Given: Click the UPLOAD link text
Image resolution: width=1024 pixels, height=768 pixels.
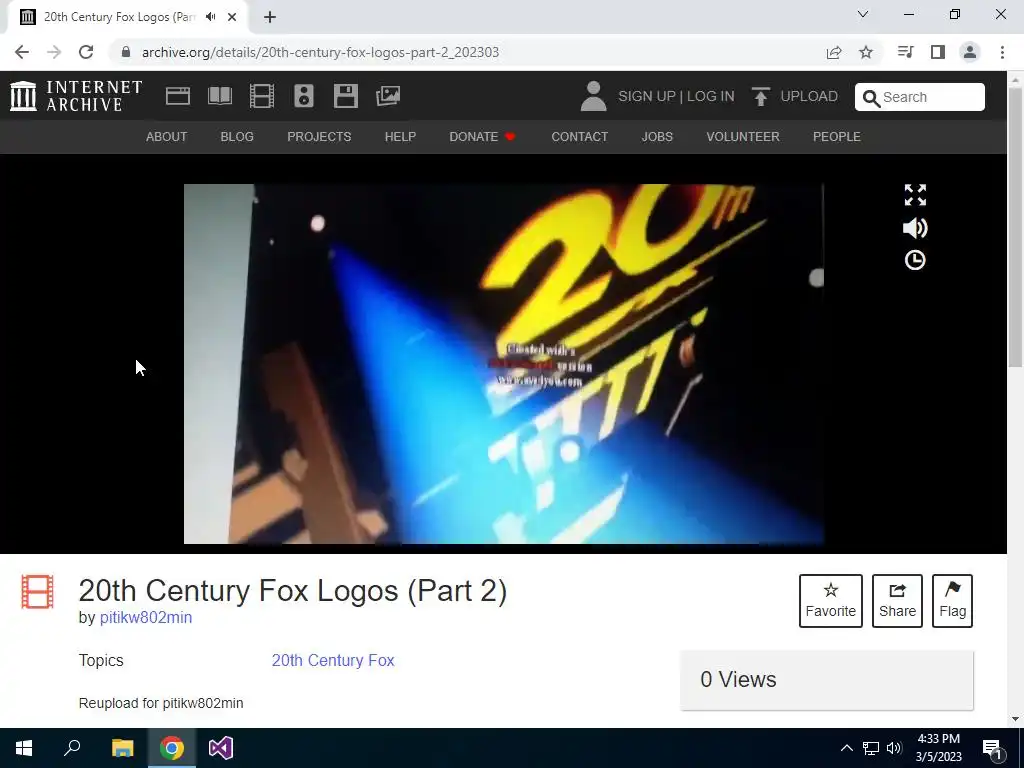Looking at the screenshot, I should point(809,96).
